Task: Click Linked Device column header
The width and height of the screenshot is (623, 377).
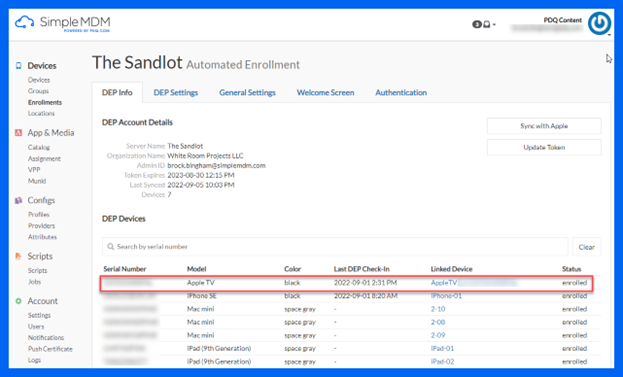Action: 451,269
